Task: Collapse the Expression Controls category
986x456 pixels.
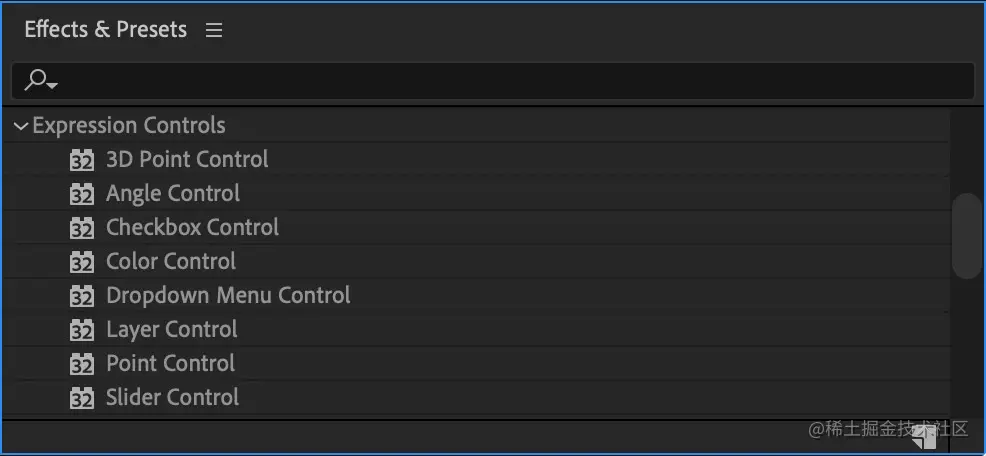Action: [x=21, y=127]
